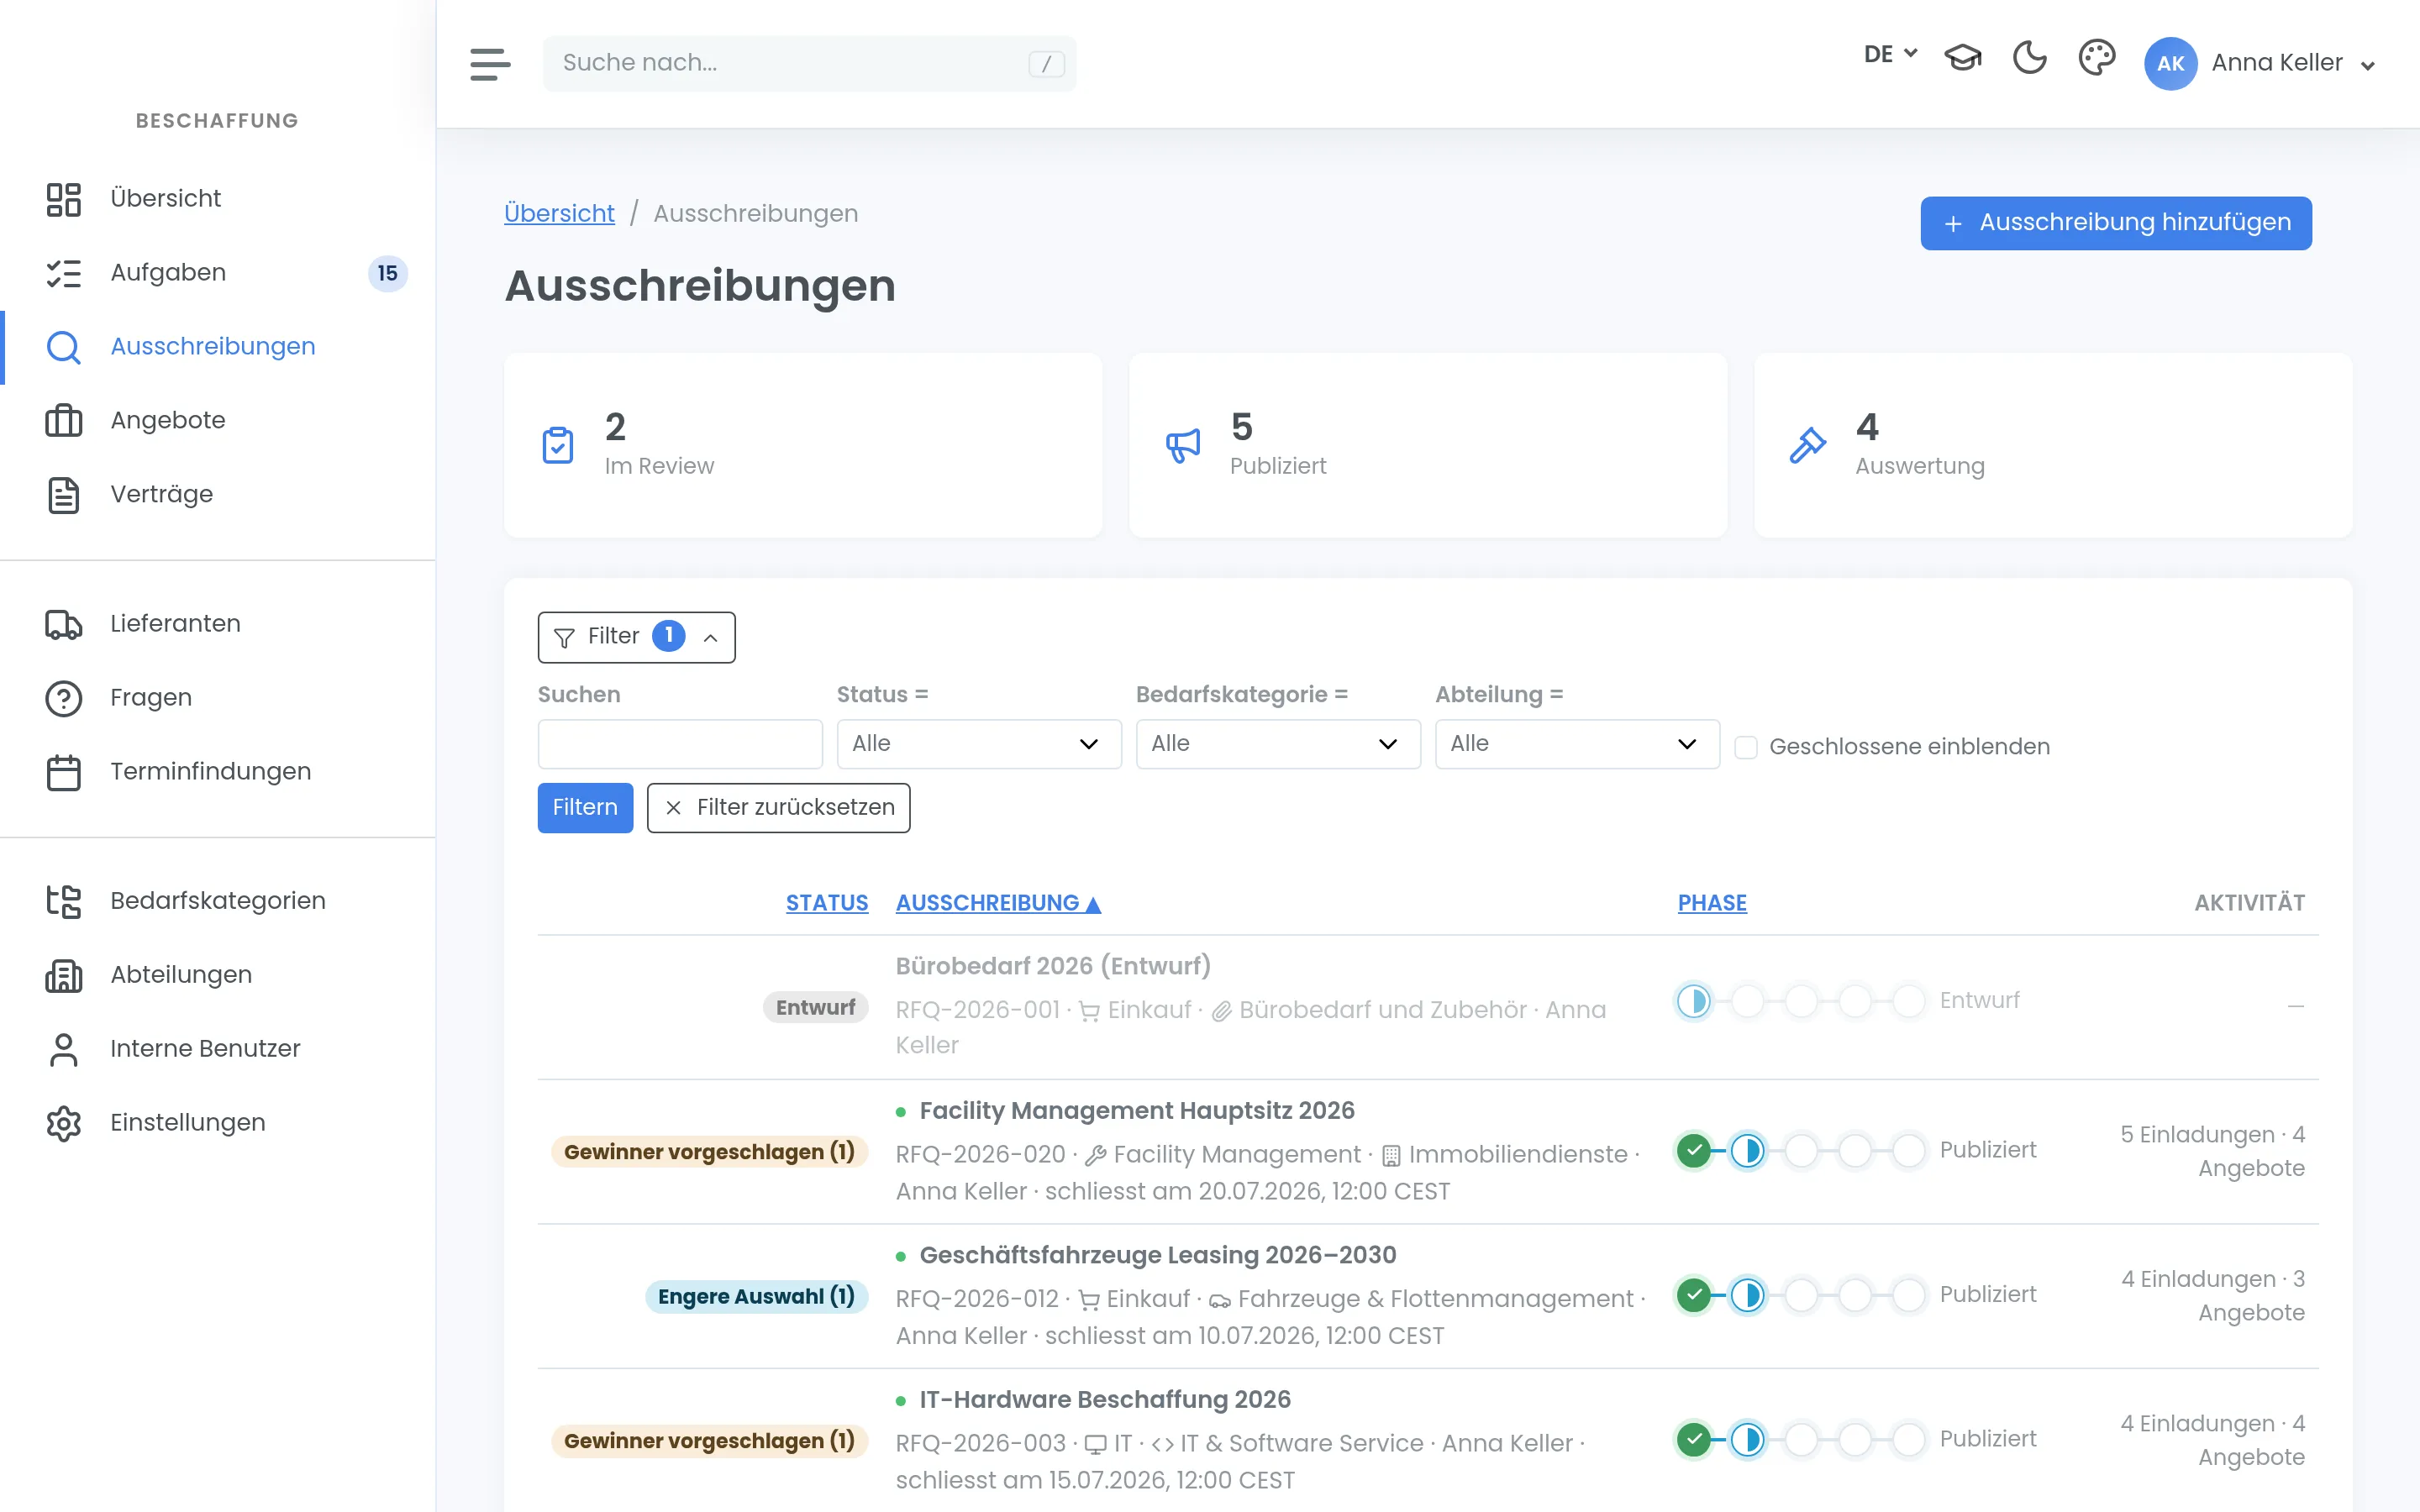The height and width of the screenshot is (1512, 2420).
Task: Click the Im Review clipboard icon
Action: pyautogui.click(x=558, y=445)
